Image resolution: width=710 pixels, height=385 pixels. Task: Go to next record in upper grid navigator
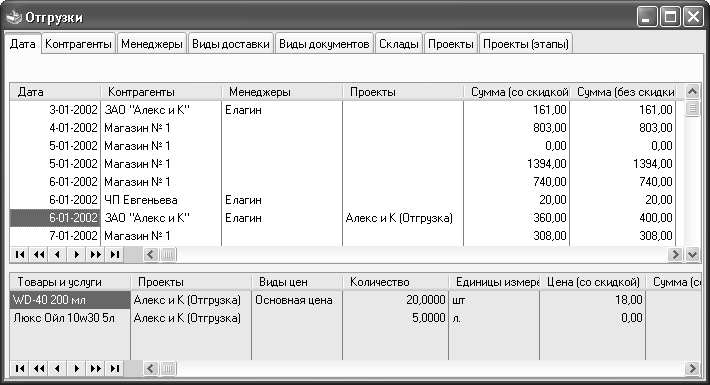(77, 255)
